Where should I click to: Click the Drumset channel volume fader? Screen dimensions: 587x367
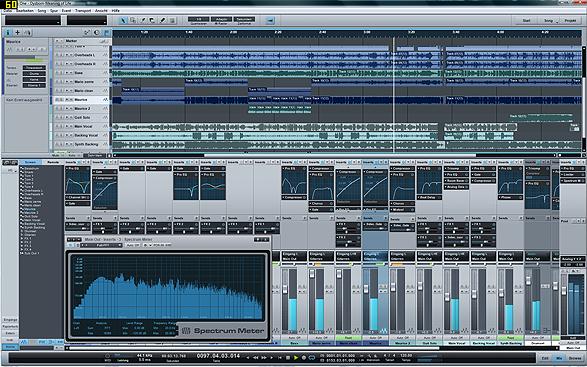click(528, 280)
